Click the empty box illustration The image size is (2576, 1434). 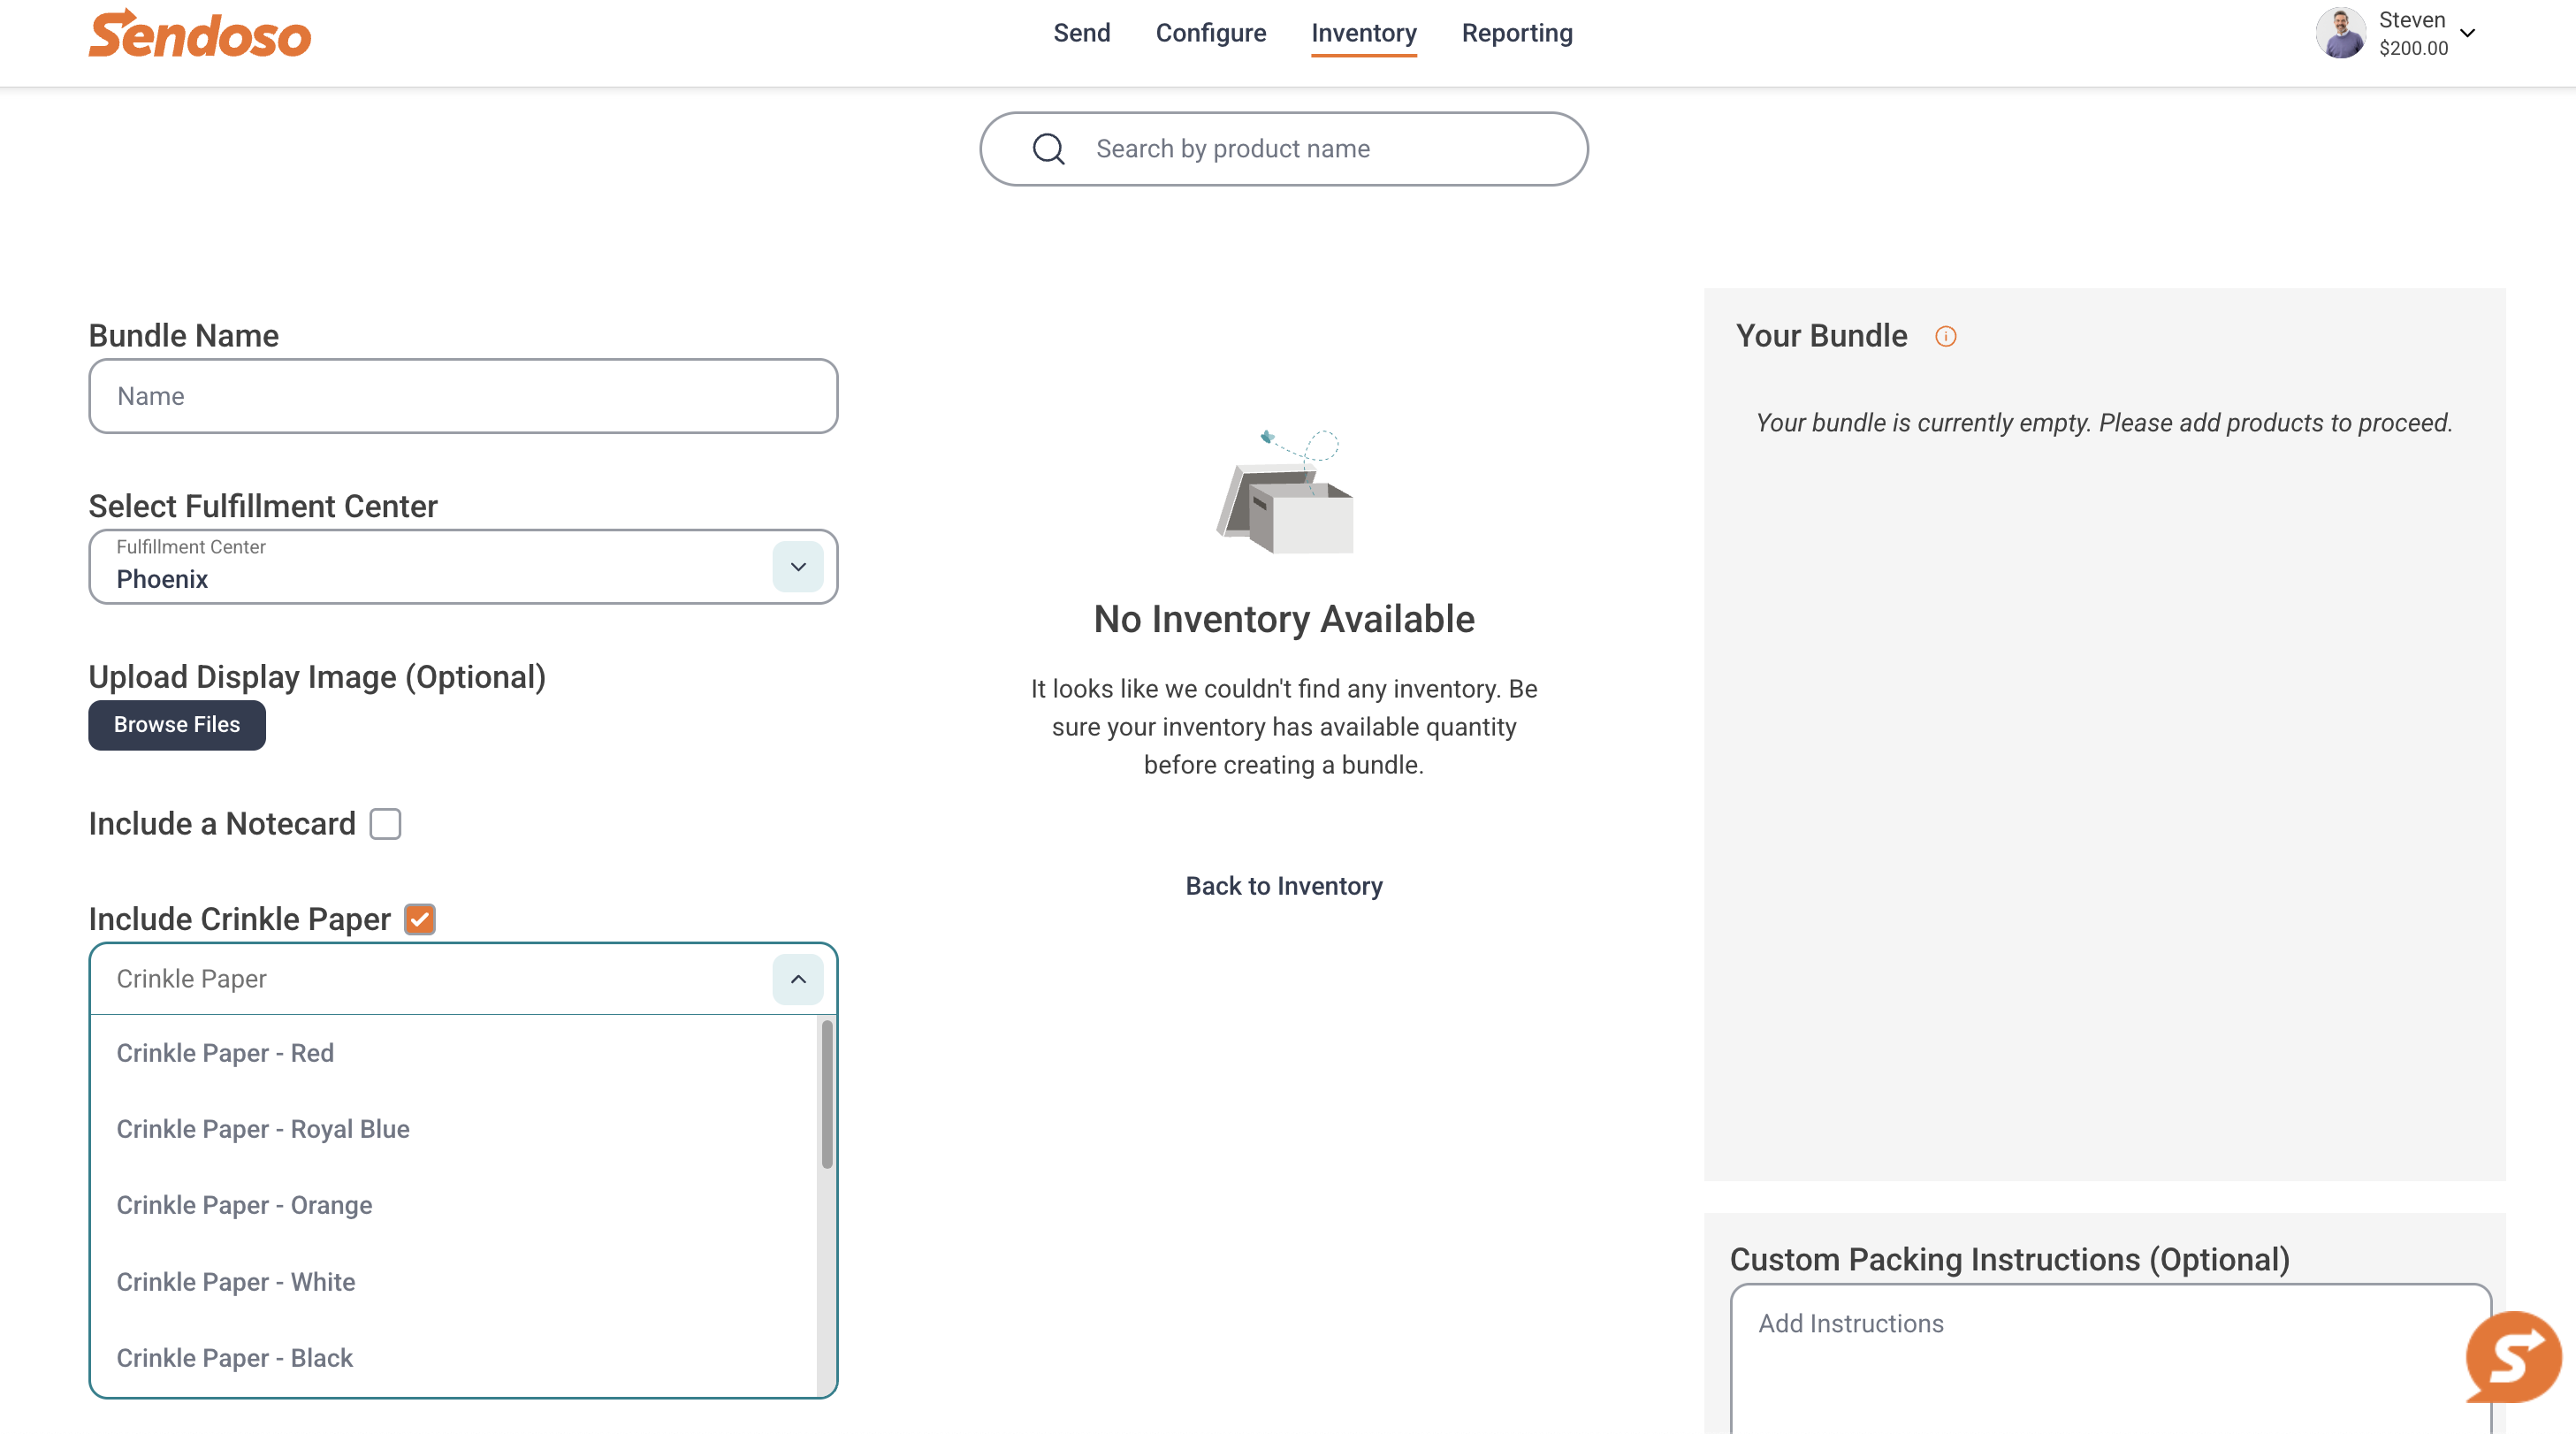click(1284, 492)
